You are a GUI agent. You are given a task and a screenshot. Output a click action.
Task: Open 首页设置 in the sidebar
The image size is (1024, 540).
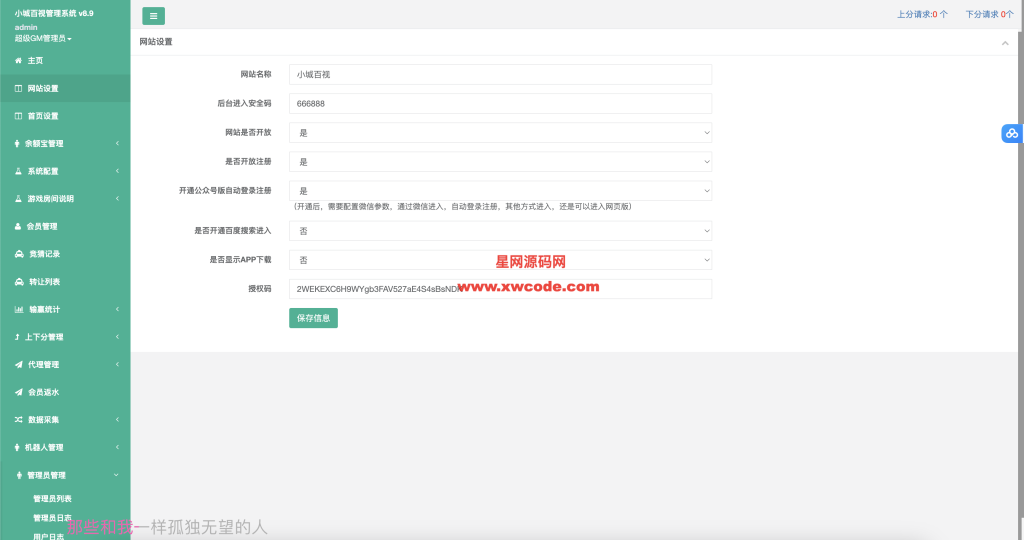43,116
